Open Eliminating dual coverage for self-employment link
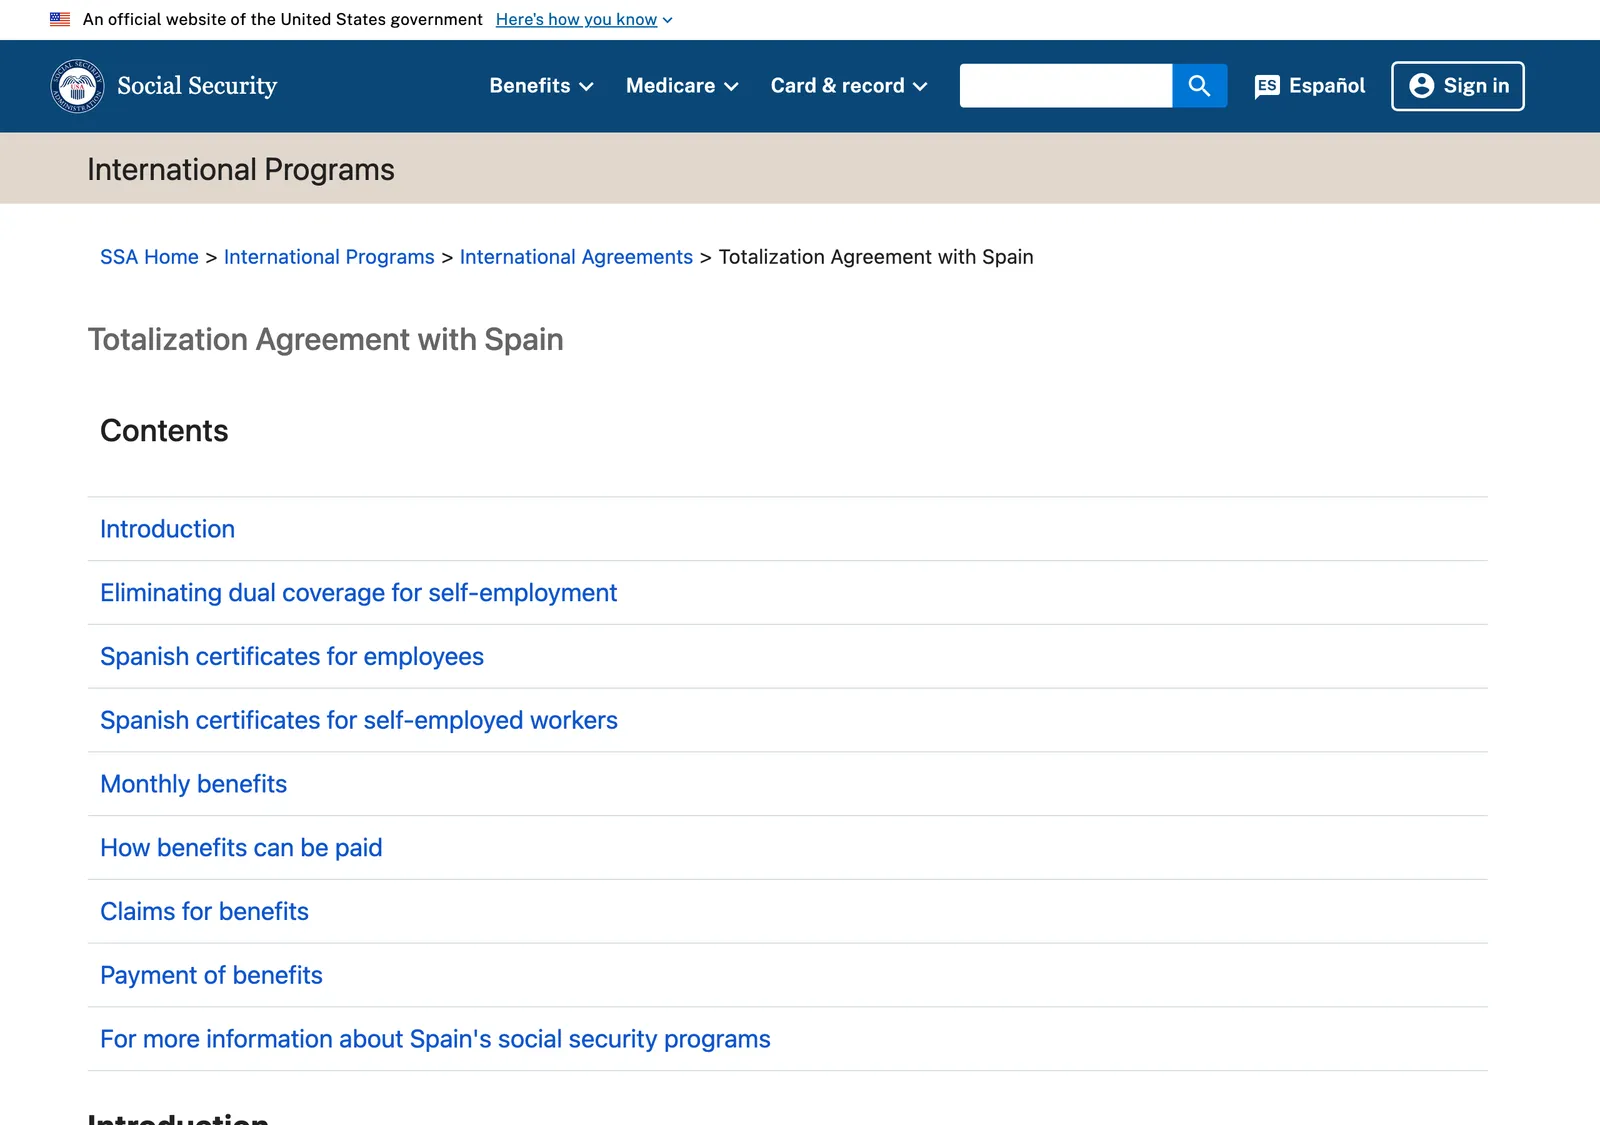The height and width of the screenshot is (1125, 1600). pos(358,593)
